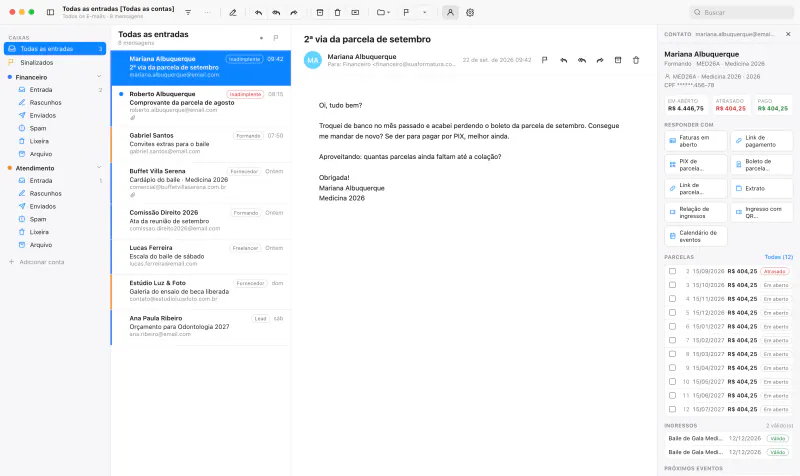Check parcela 10 dated 15/05/2027
Image resolution: width=800 pixels, height=476 pixels.
(672, 382)
